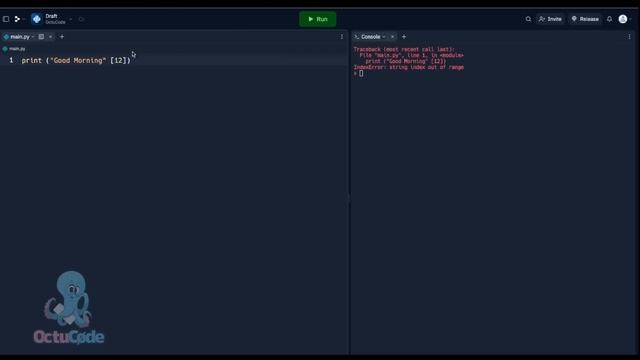Click the icon right of Draft dropdown

pyautogui.click(x=81, y=19)
